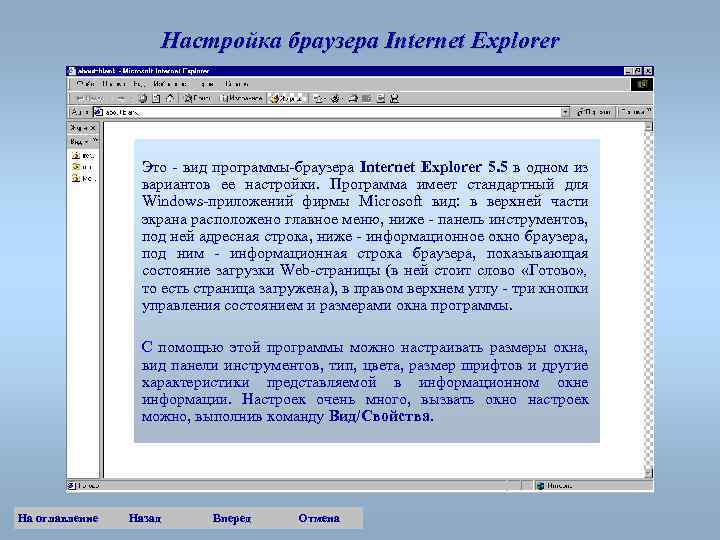Expand the chevron in the history panel toolbar
Viewport: 720px width, 540px height.
click(95, 140)
